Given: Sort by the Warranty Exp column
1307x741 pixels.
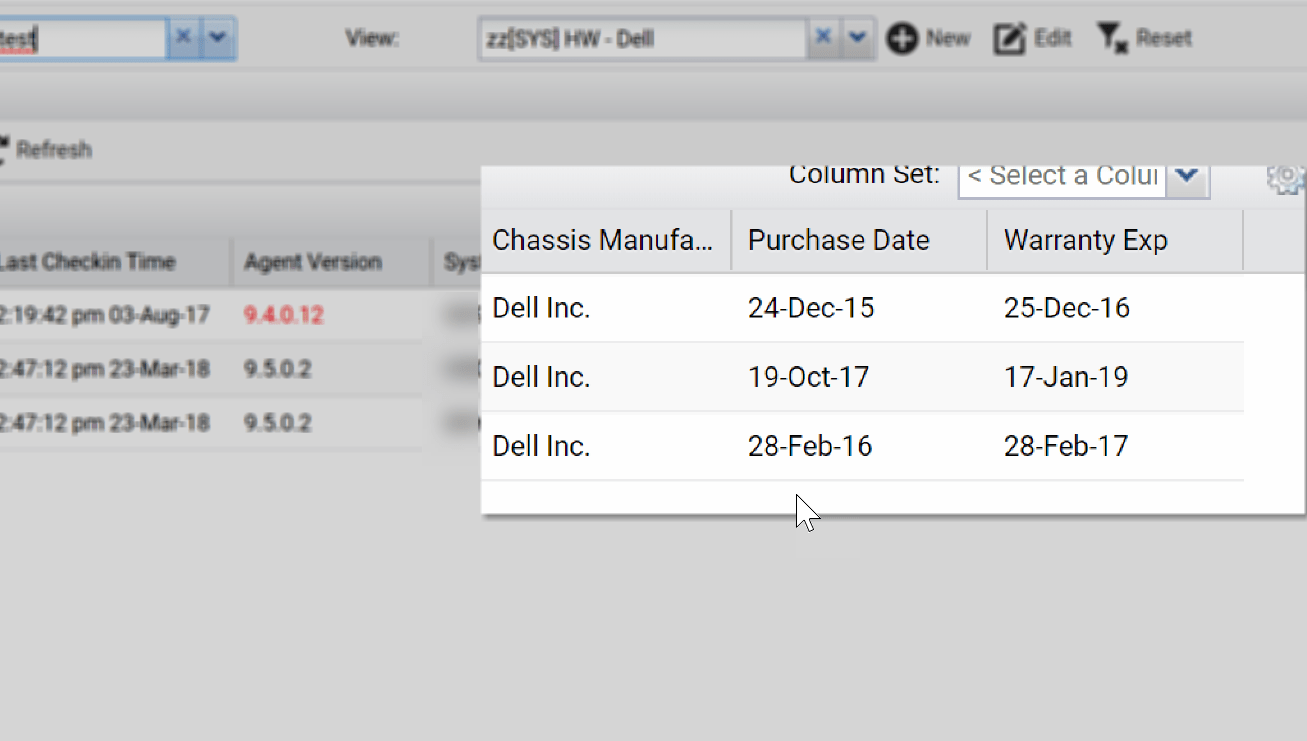Looking at the screenshot, I should [x=1085, y=240].
